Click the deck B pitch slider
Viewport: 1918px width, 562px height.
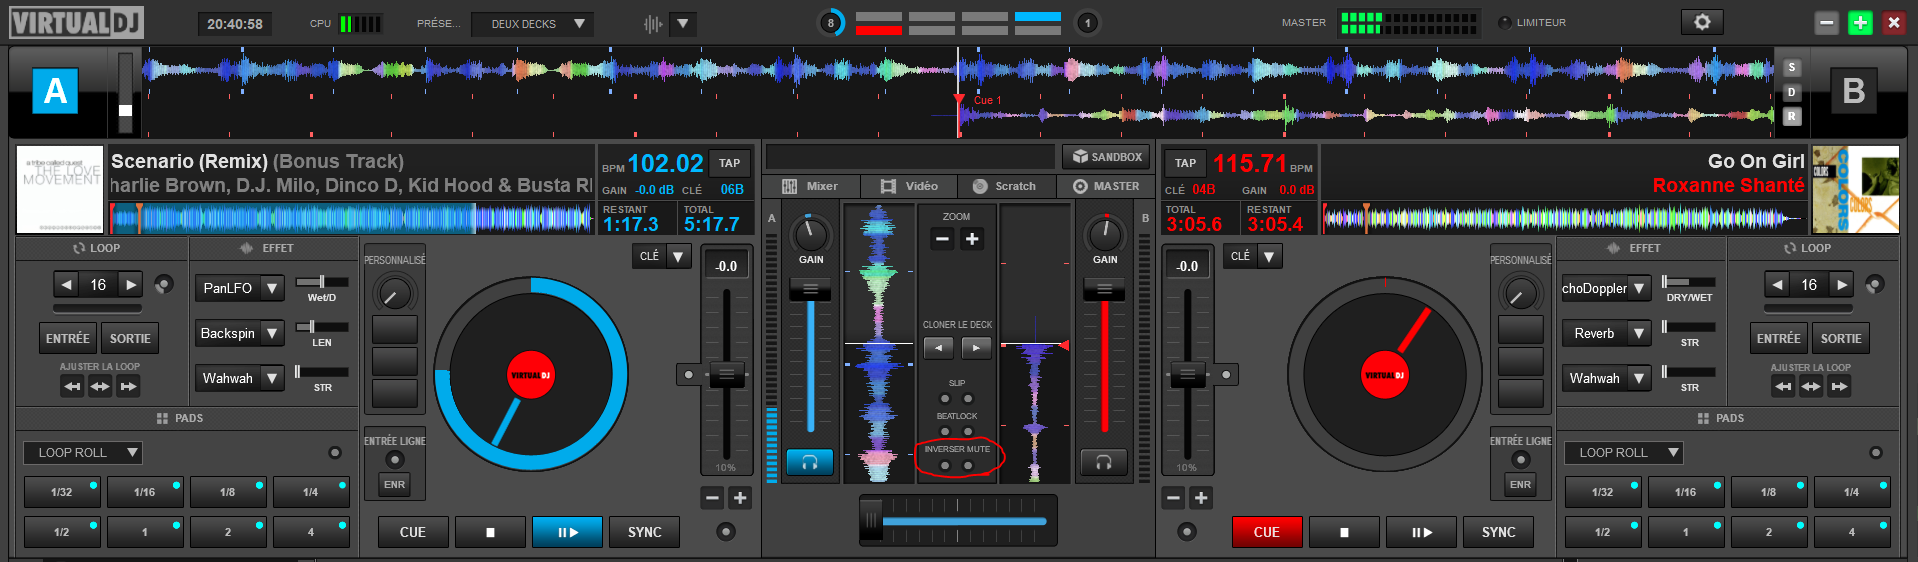(1187, 375)
